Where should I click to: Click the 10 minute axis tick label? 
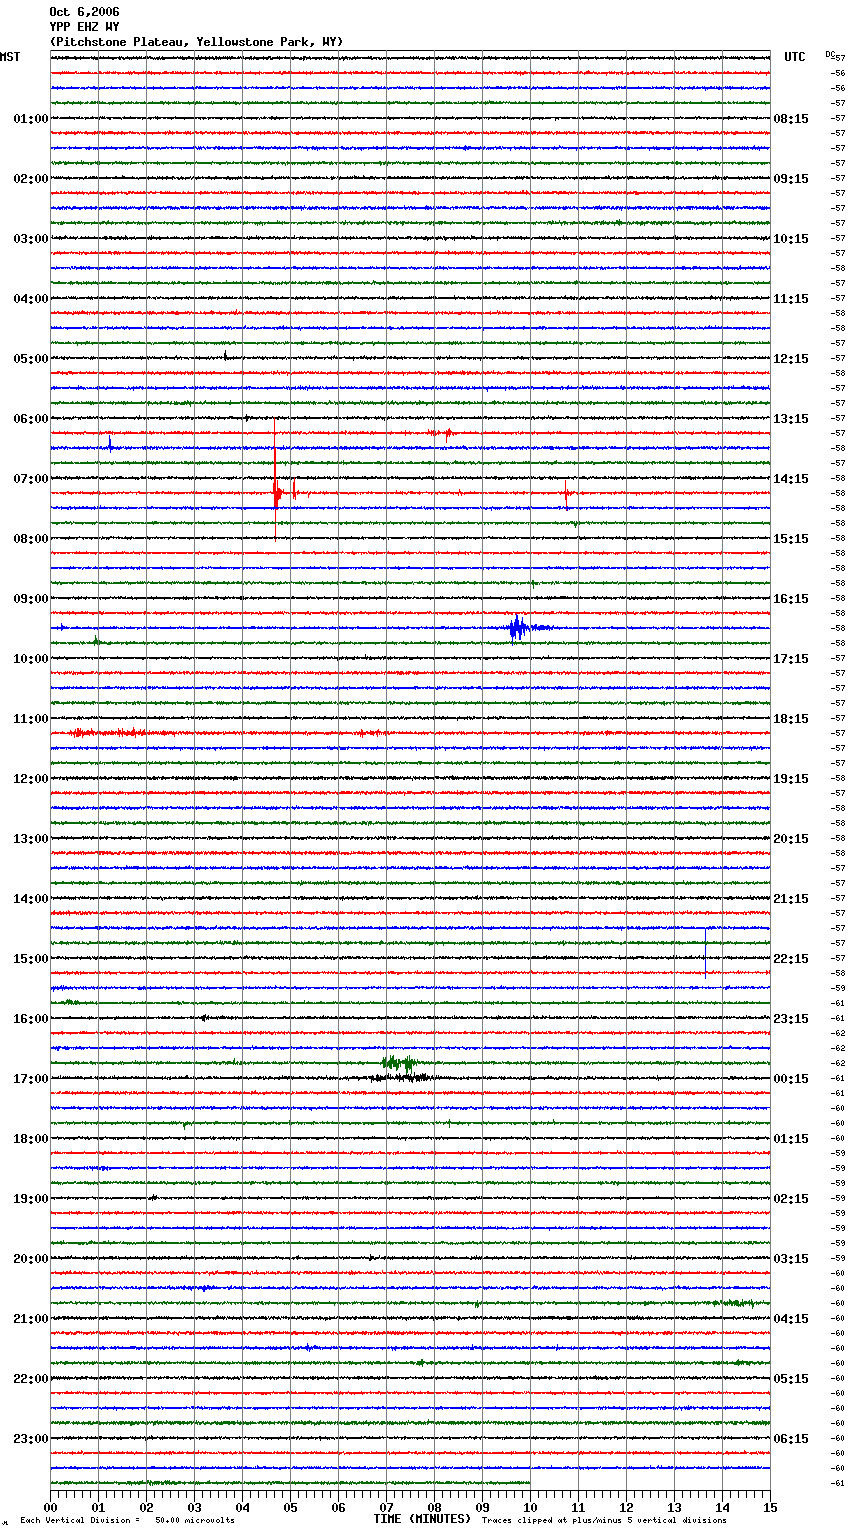coord(530,1507)
